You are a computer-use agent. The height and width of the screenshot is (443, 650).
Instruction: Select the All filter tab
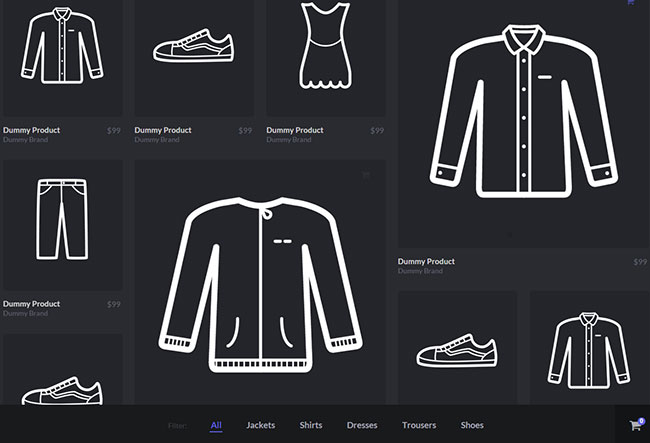click(216, 425)
